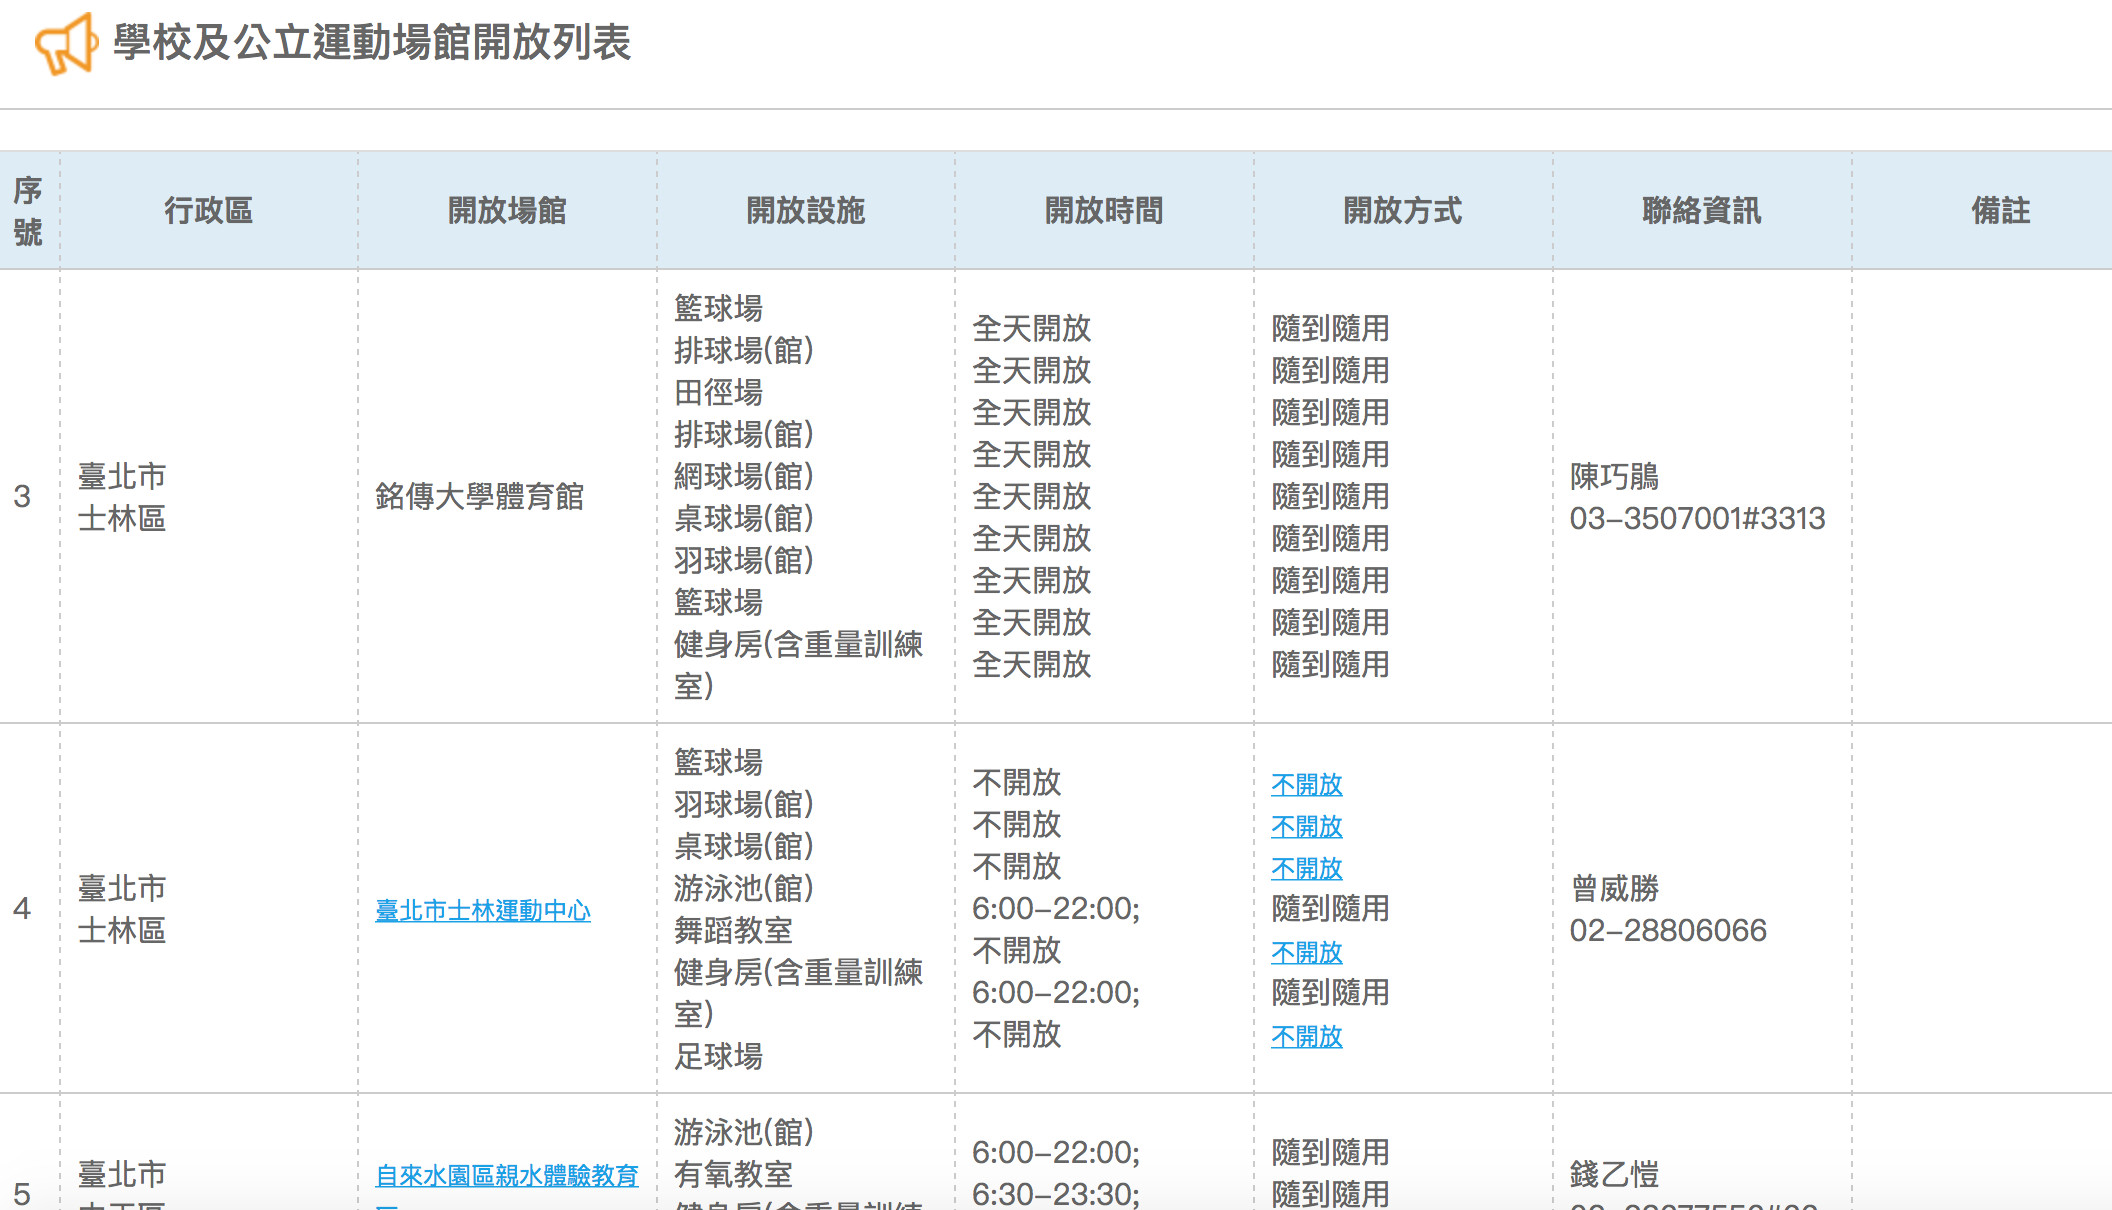This screenshot has width=2112, height=1210.
Task: Click the 開放場館 column header
Action: [507, 211]
